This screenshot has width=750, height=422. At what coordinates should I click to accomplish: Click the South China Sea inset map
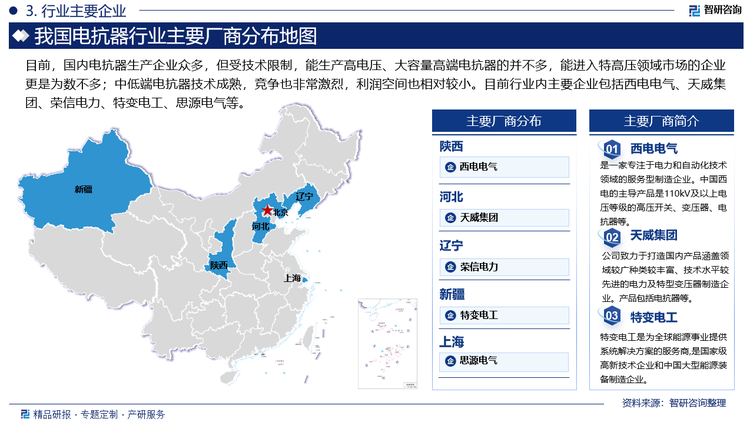[387, 344]
